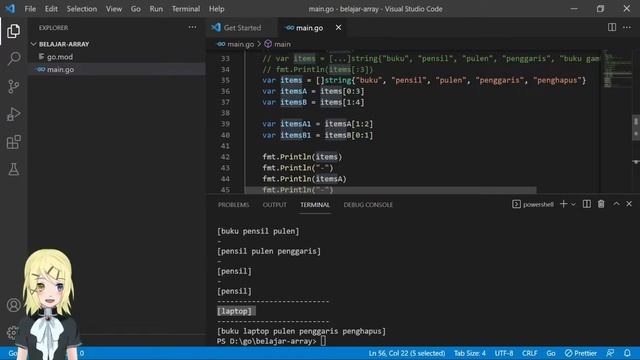The width and height of the screenshot is (640, 360).
Task: Click line number 35 in the gutter
Action: (x=225, y=80)
